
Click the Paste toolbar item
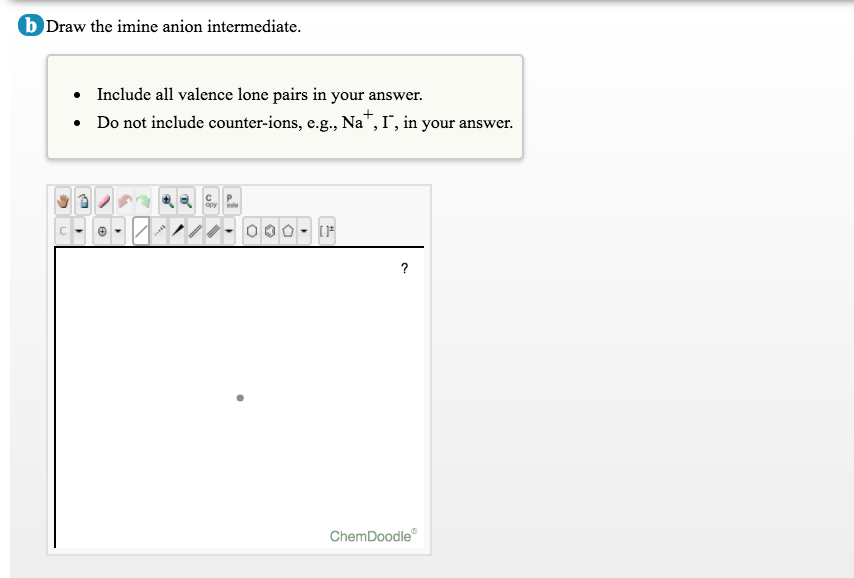pos(231,200)
